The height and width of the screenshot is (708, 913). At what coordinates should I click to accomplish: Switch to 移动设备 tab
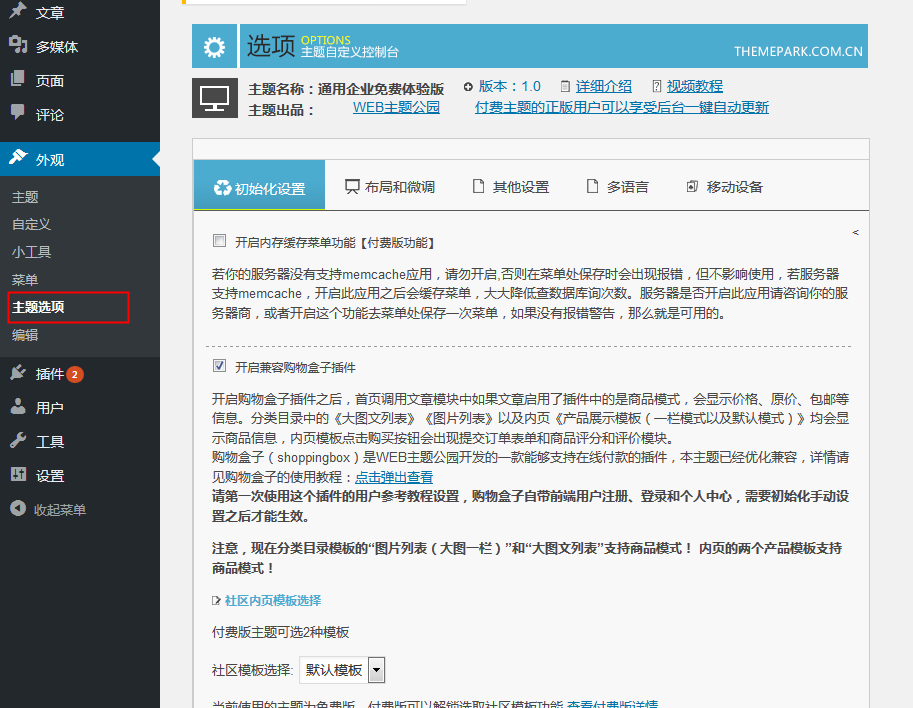(x=725, y=187)
